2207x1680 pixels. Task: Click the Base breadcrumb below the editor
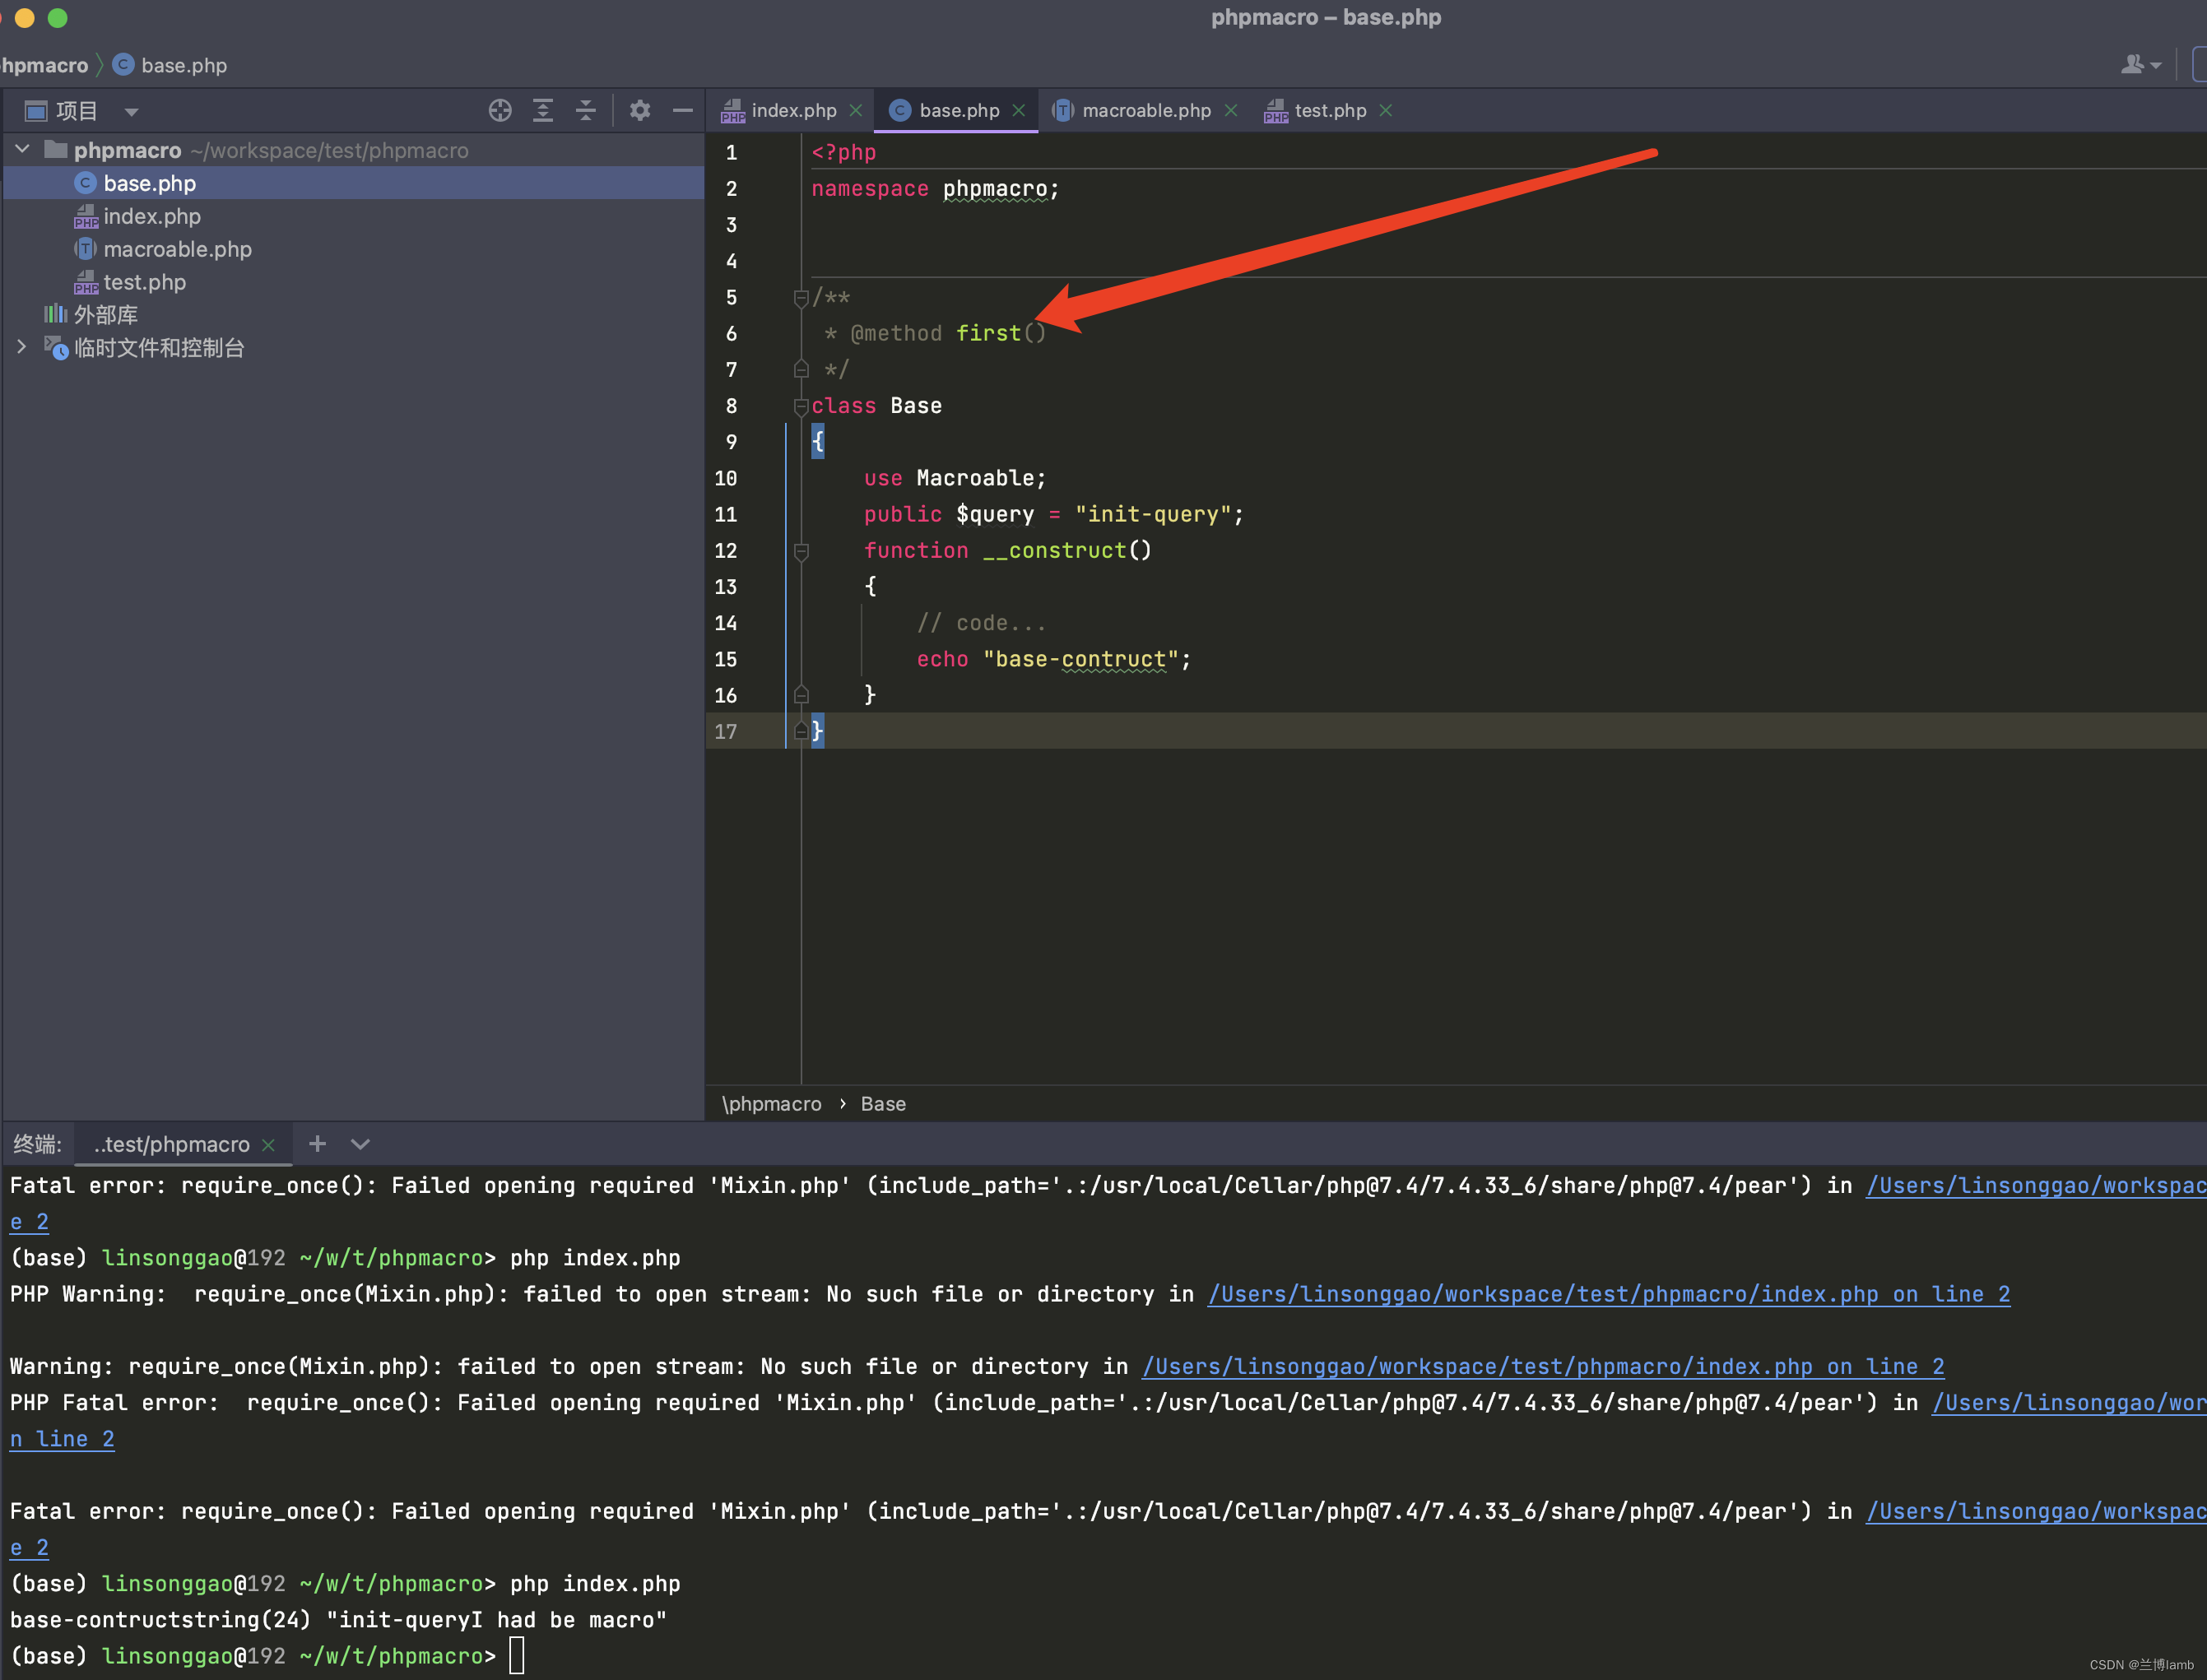882,1103
